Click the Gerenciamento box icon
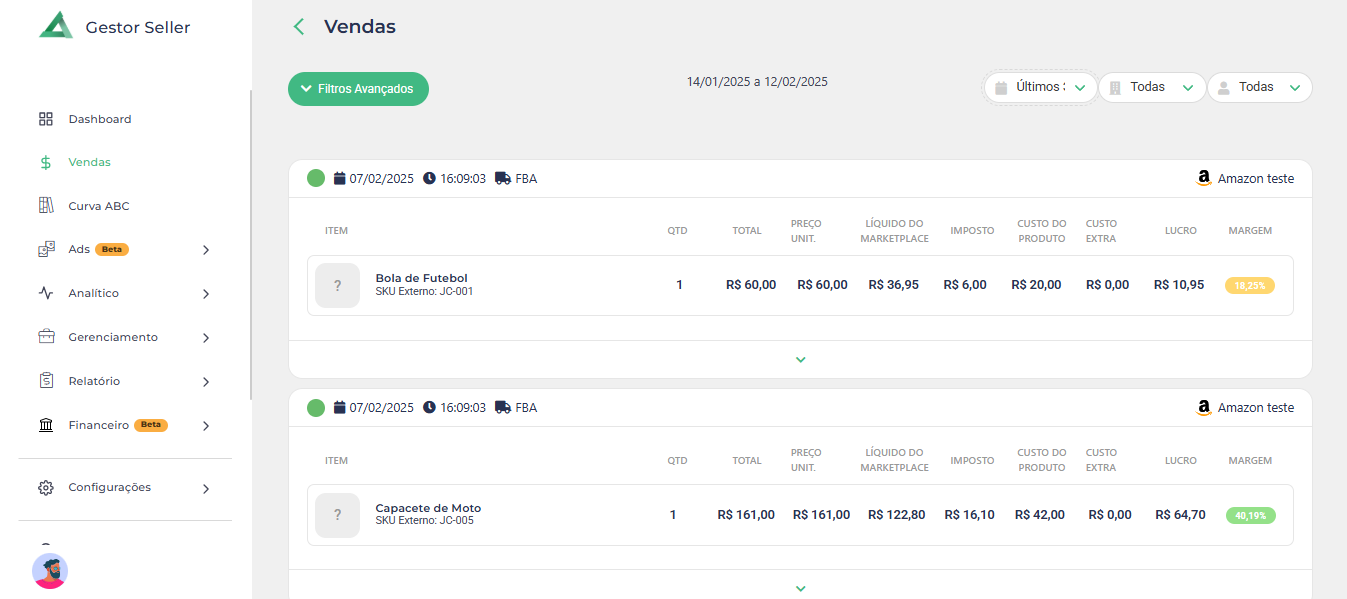The height and width of the screenshot is (599, 1347). coord(46,337)
